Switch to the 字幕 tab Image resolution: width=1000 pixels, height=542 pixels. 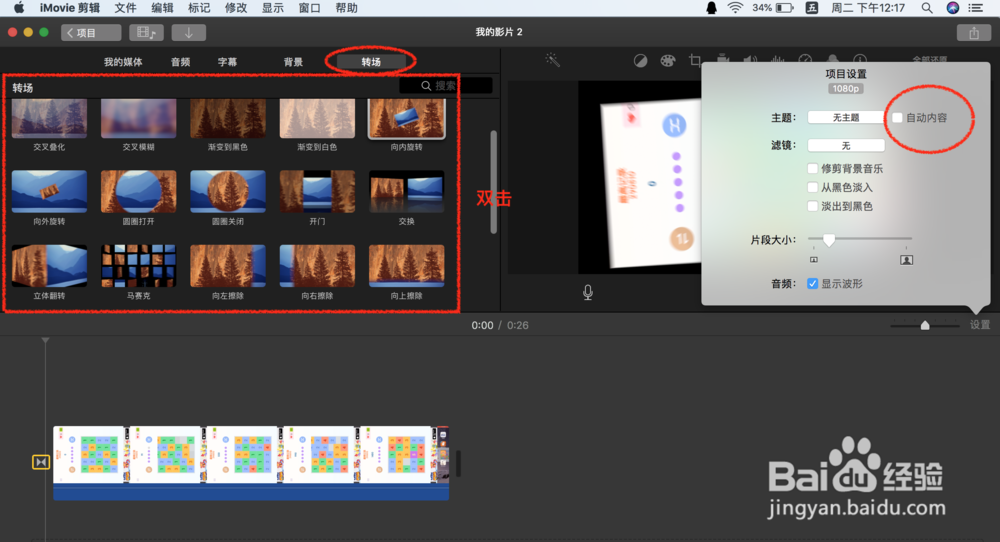[227, 62]
